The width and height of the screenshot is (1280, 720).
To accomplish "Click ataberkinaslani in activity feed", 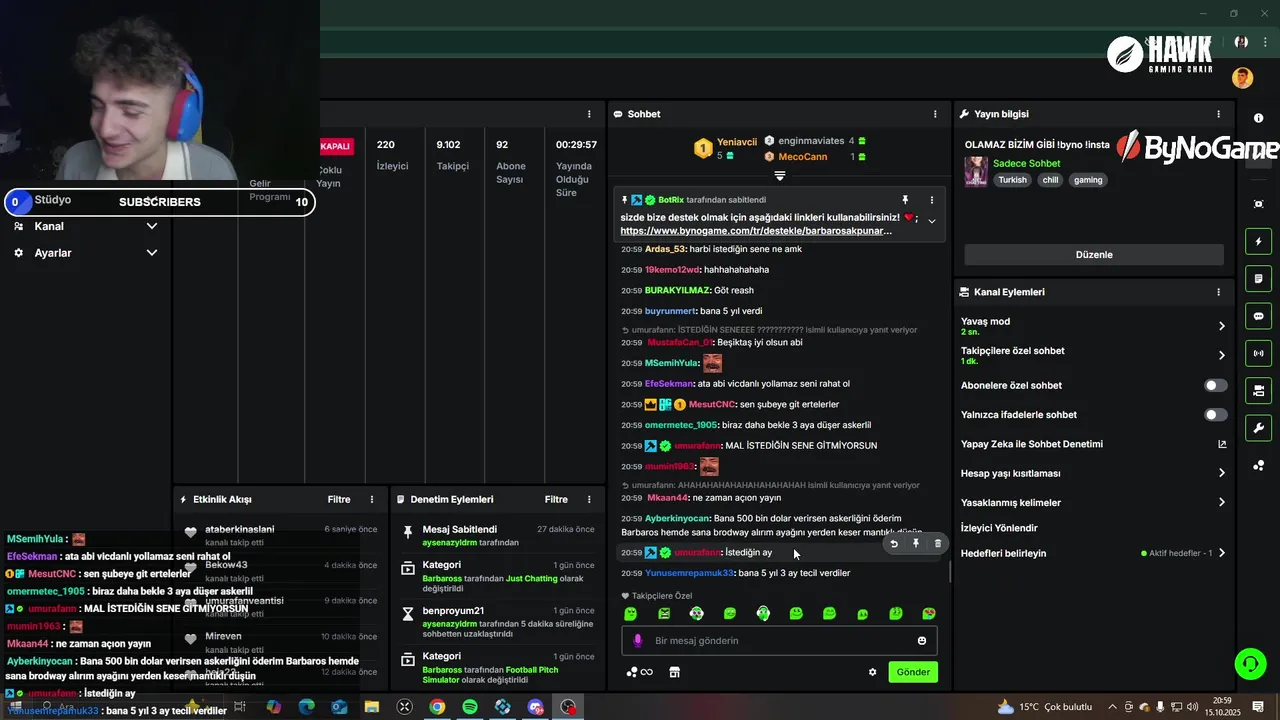I will pyautogui.click(x=240, y=529).
